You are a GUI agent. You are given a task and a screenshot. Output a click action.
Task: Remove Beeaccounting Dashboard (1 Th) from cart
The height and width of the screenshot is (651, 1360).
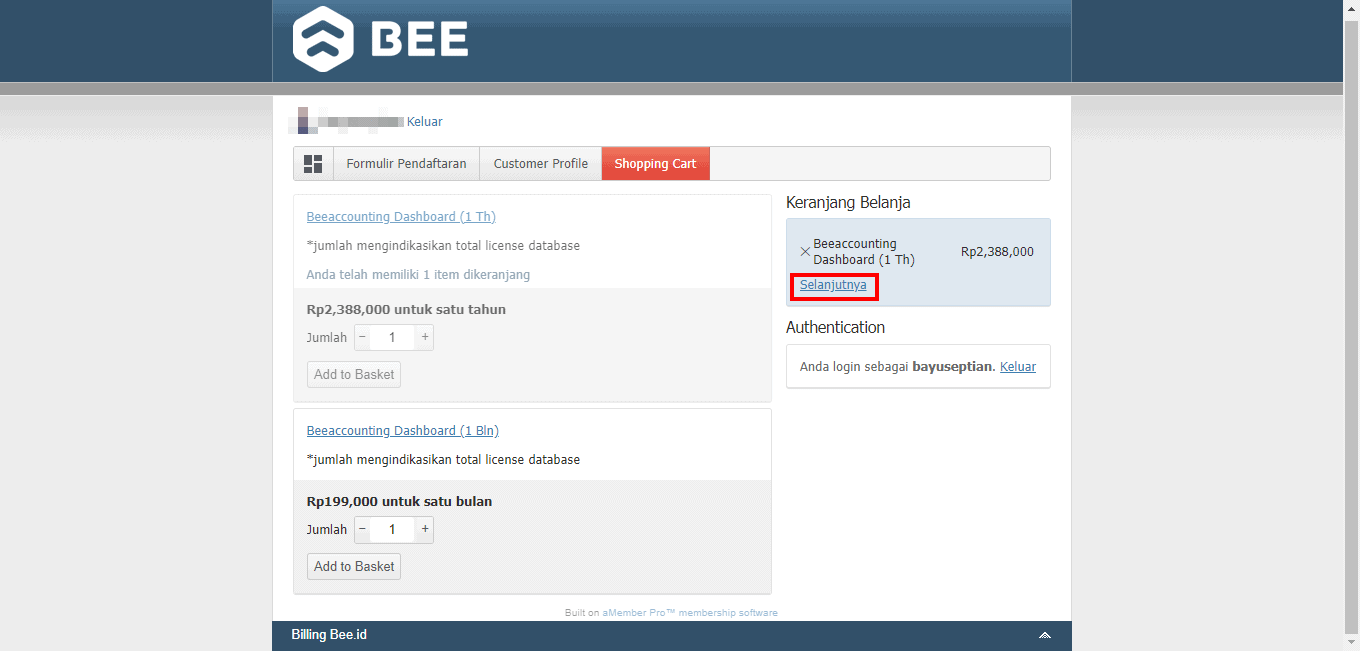click(x=805, y=252)
